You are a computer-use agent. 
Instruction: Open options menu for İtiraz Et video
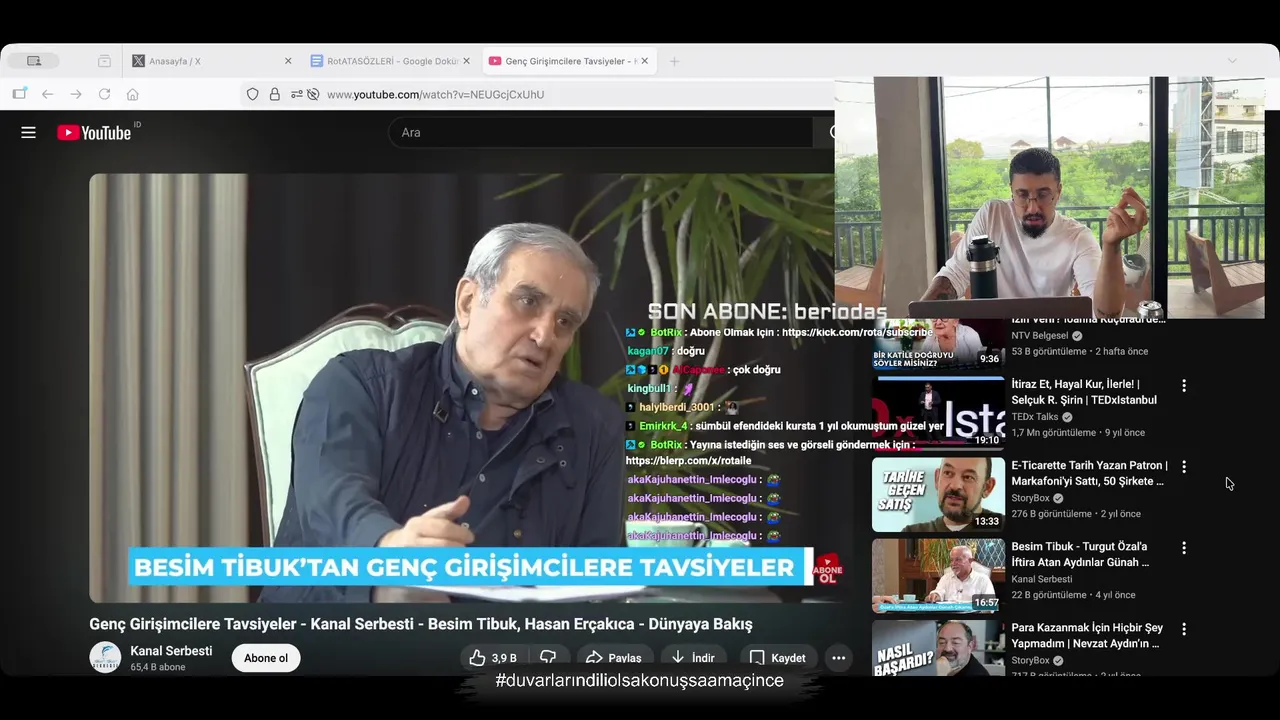(x=1184, y=385)
